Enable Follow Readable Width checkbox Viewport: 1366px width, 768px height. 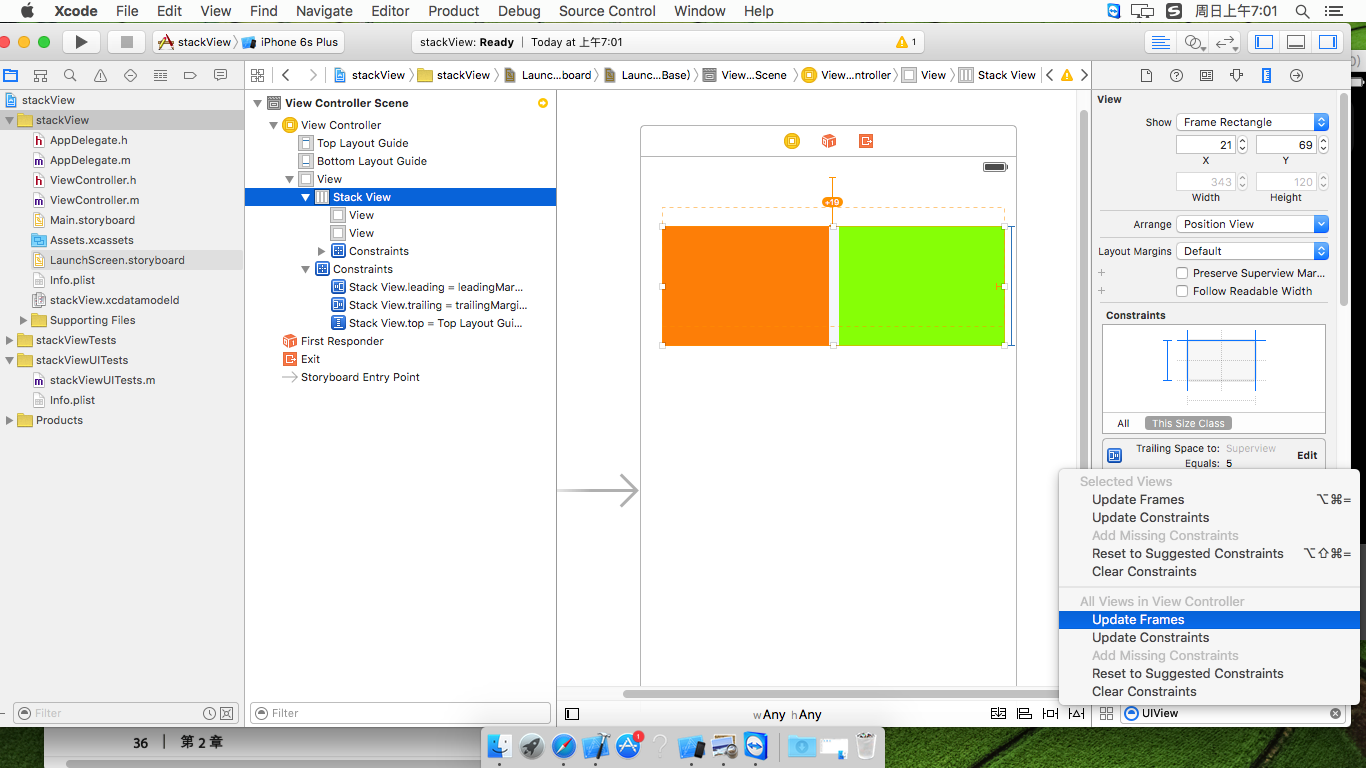pos(1182,291)
